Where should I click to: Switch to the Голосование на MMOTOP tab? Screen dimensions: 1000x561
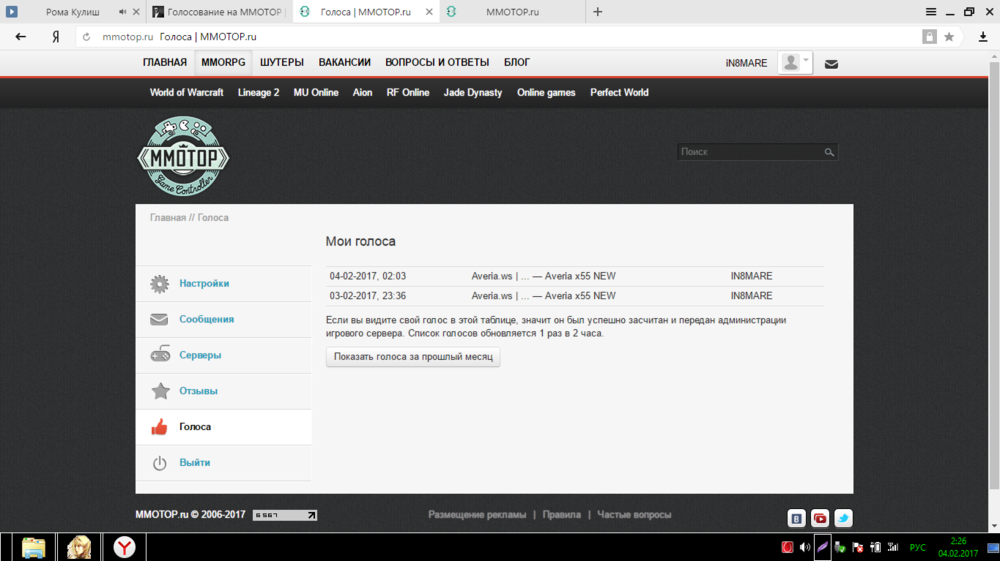(x=218, y=12)
